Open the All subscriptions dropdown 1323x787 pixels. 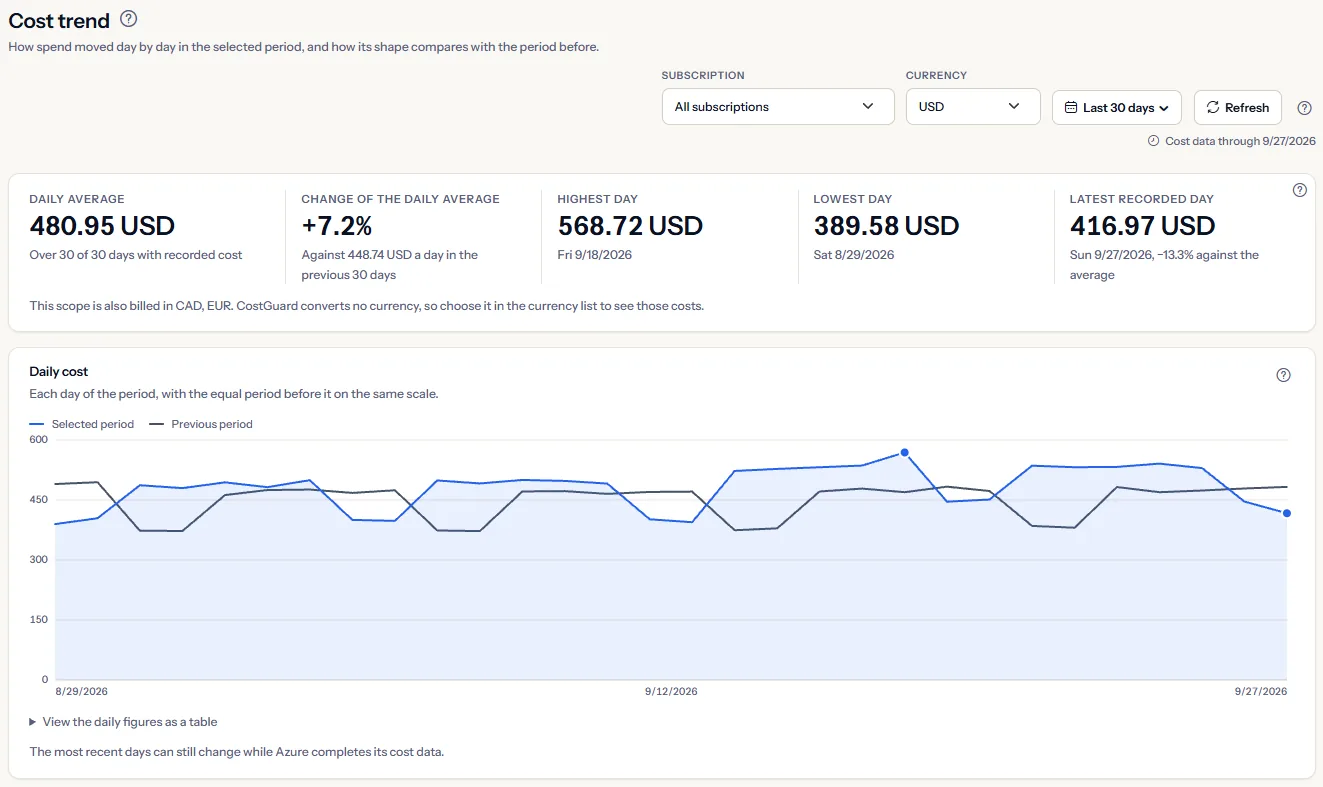click(778, 107)
